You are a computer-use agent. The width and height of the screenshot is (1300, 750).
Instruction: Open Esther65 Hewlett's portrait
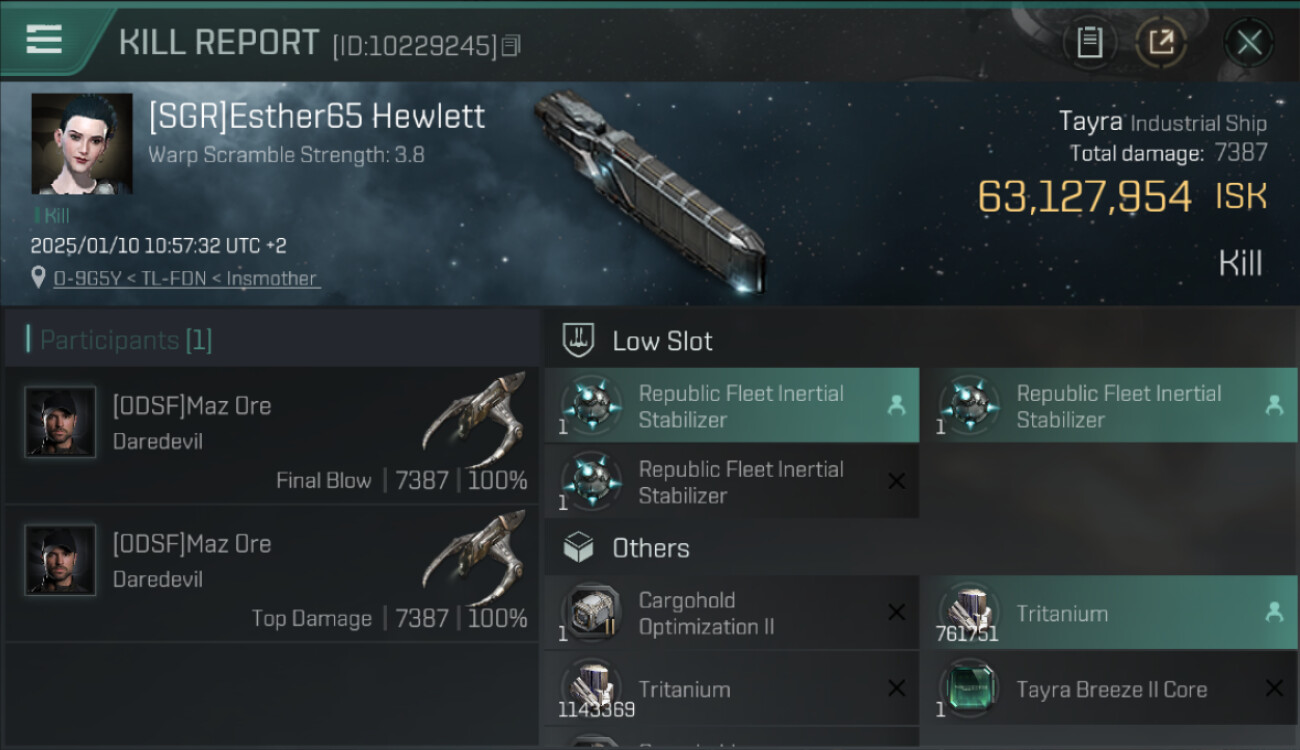pyautogui.click(x=81, y=144)
